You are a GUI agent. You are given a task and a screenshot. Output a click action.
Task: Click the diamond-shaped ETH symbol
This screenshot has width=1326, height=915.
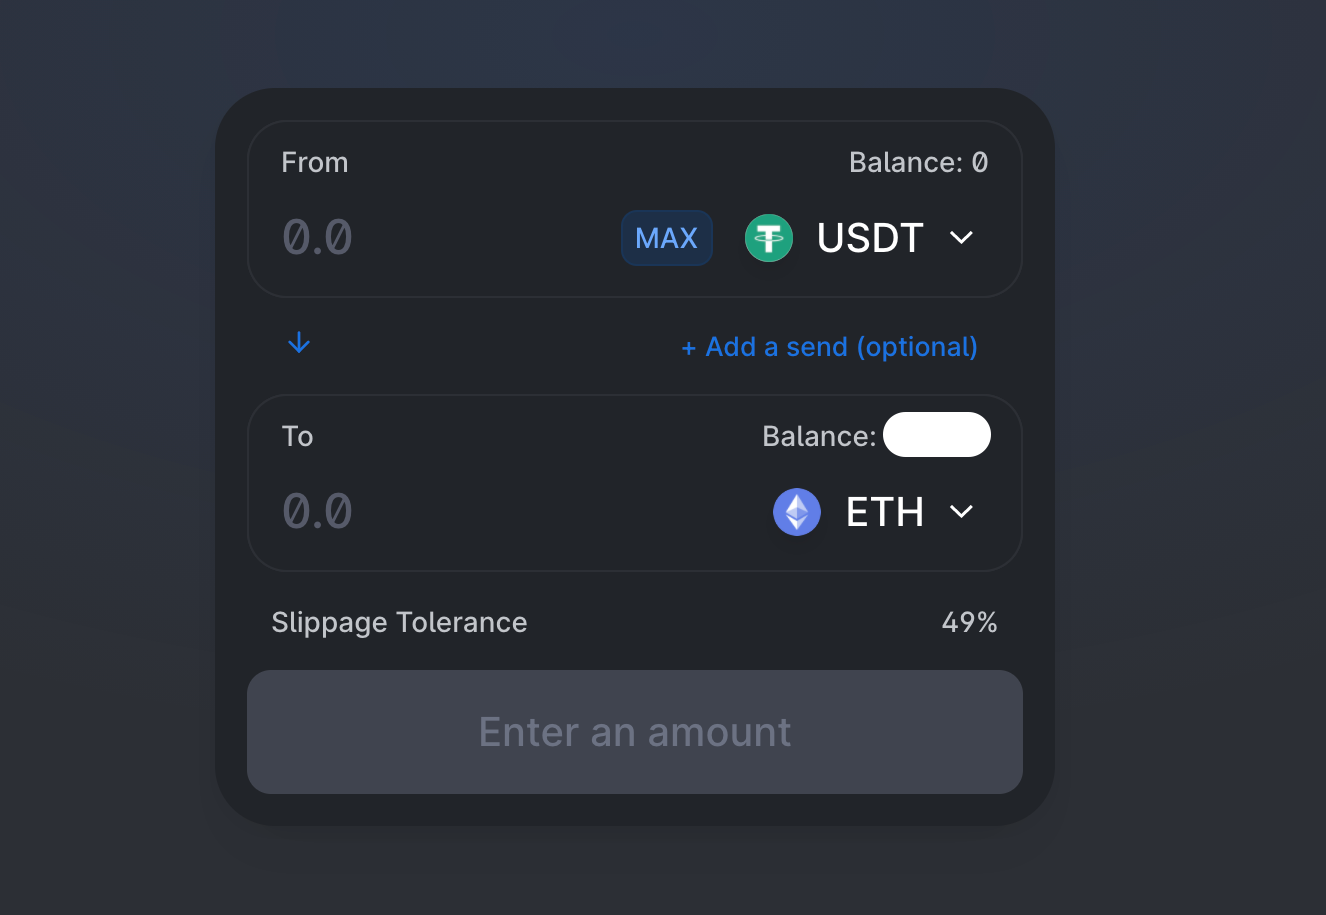click(797, 511)
